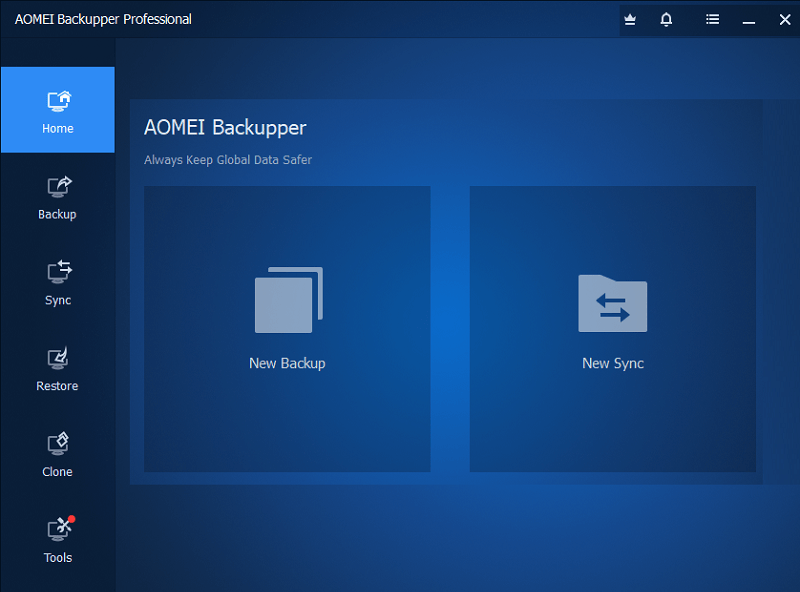Create a New Sync task
800x592 pixels.
click(x=613, y=329)
